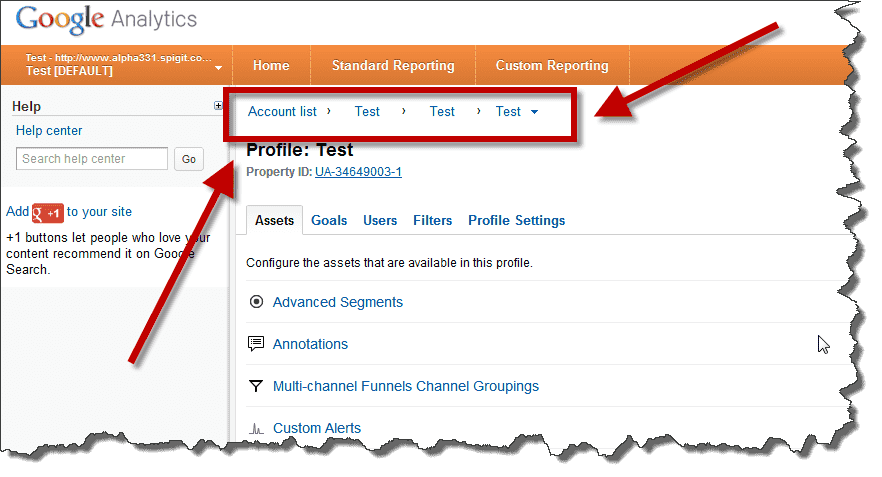Click the Multi-channel Funnels funnel icon
Screen dimensions: 882x477
point(256,386)
